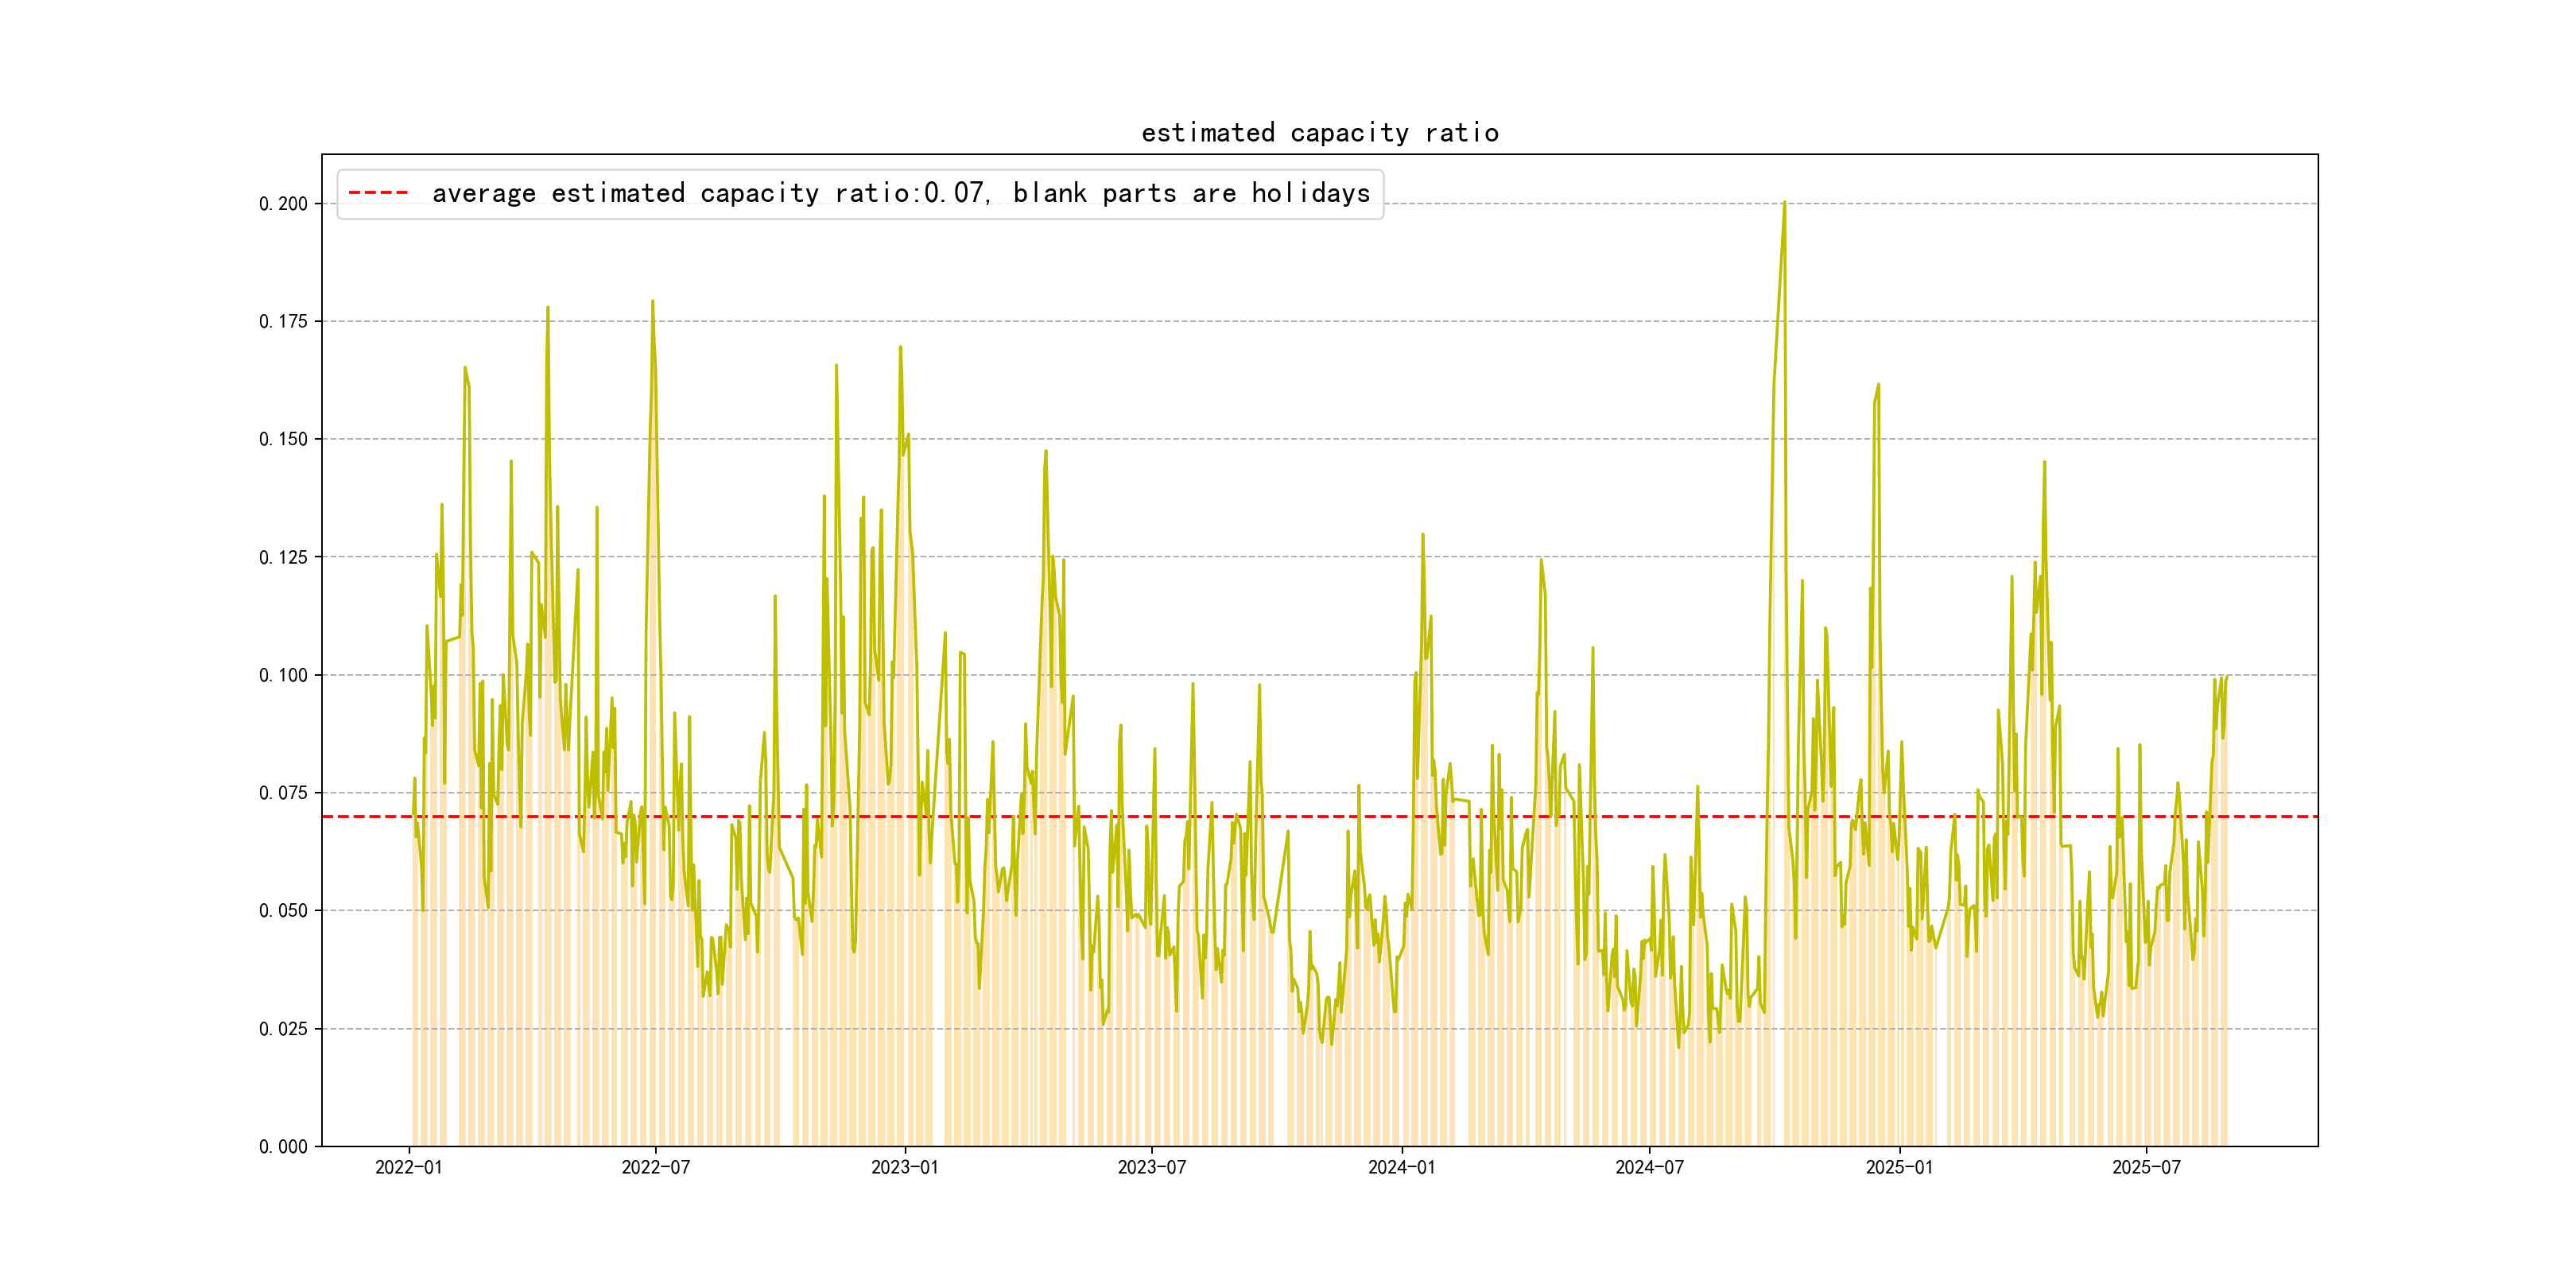Image resolution: width=2576 pixels, height=1288 pixels.
Task: Click the 2022-07 x-axis tick label
Action: point(655,1168)
